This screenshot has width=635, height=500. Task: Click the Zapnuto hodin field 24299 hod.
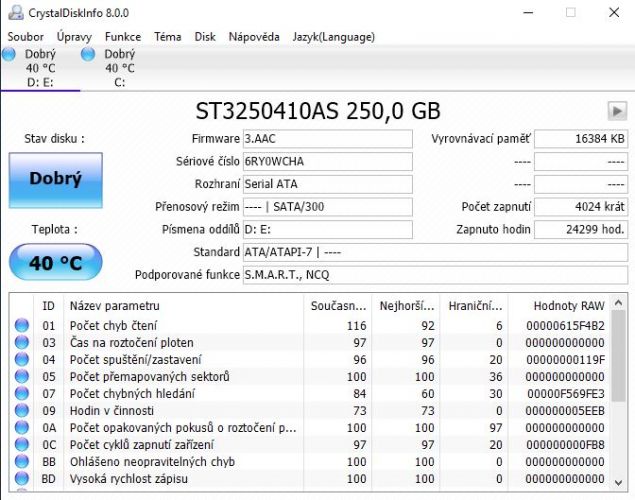coord(581,230)
